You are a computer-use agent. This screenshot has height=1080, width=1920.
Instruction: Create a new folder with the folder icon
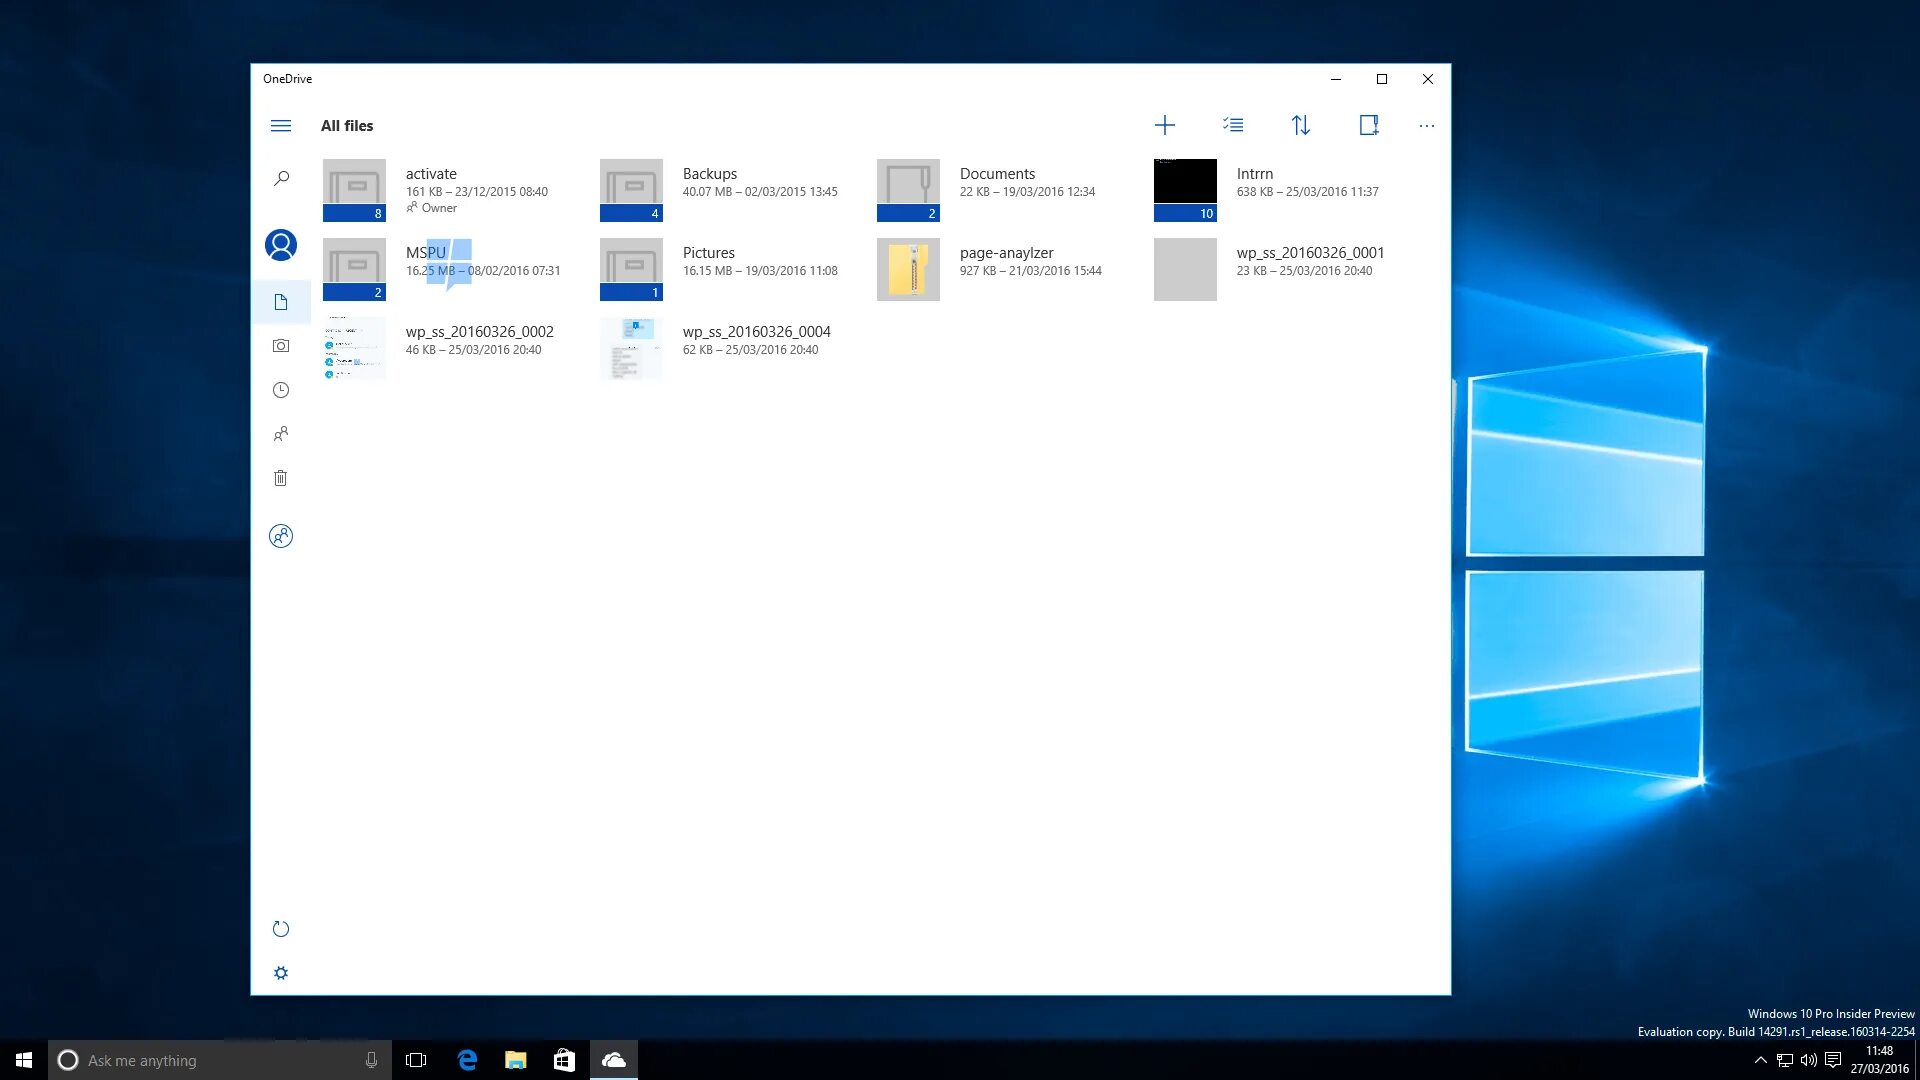point(1368,125)
